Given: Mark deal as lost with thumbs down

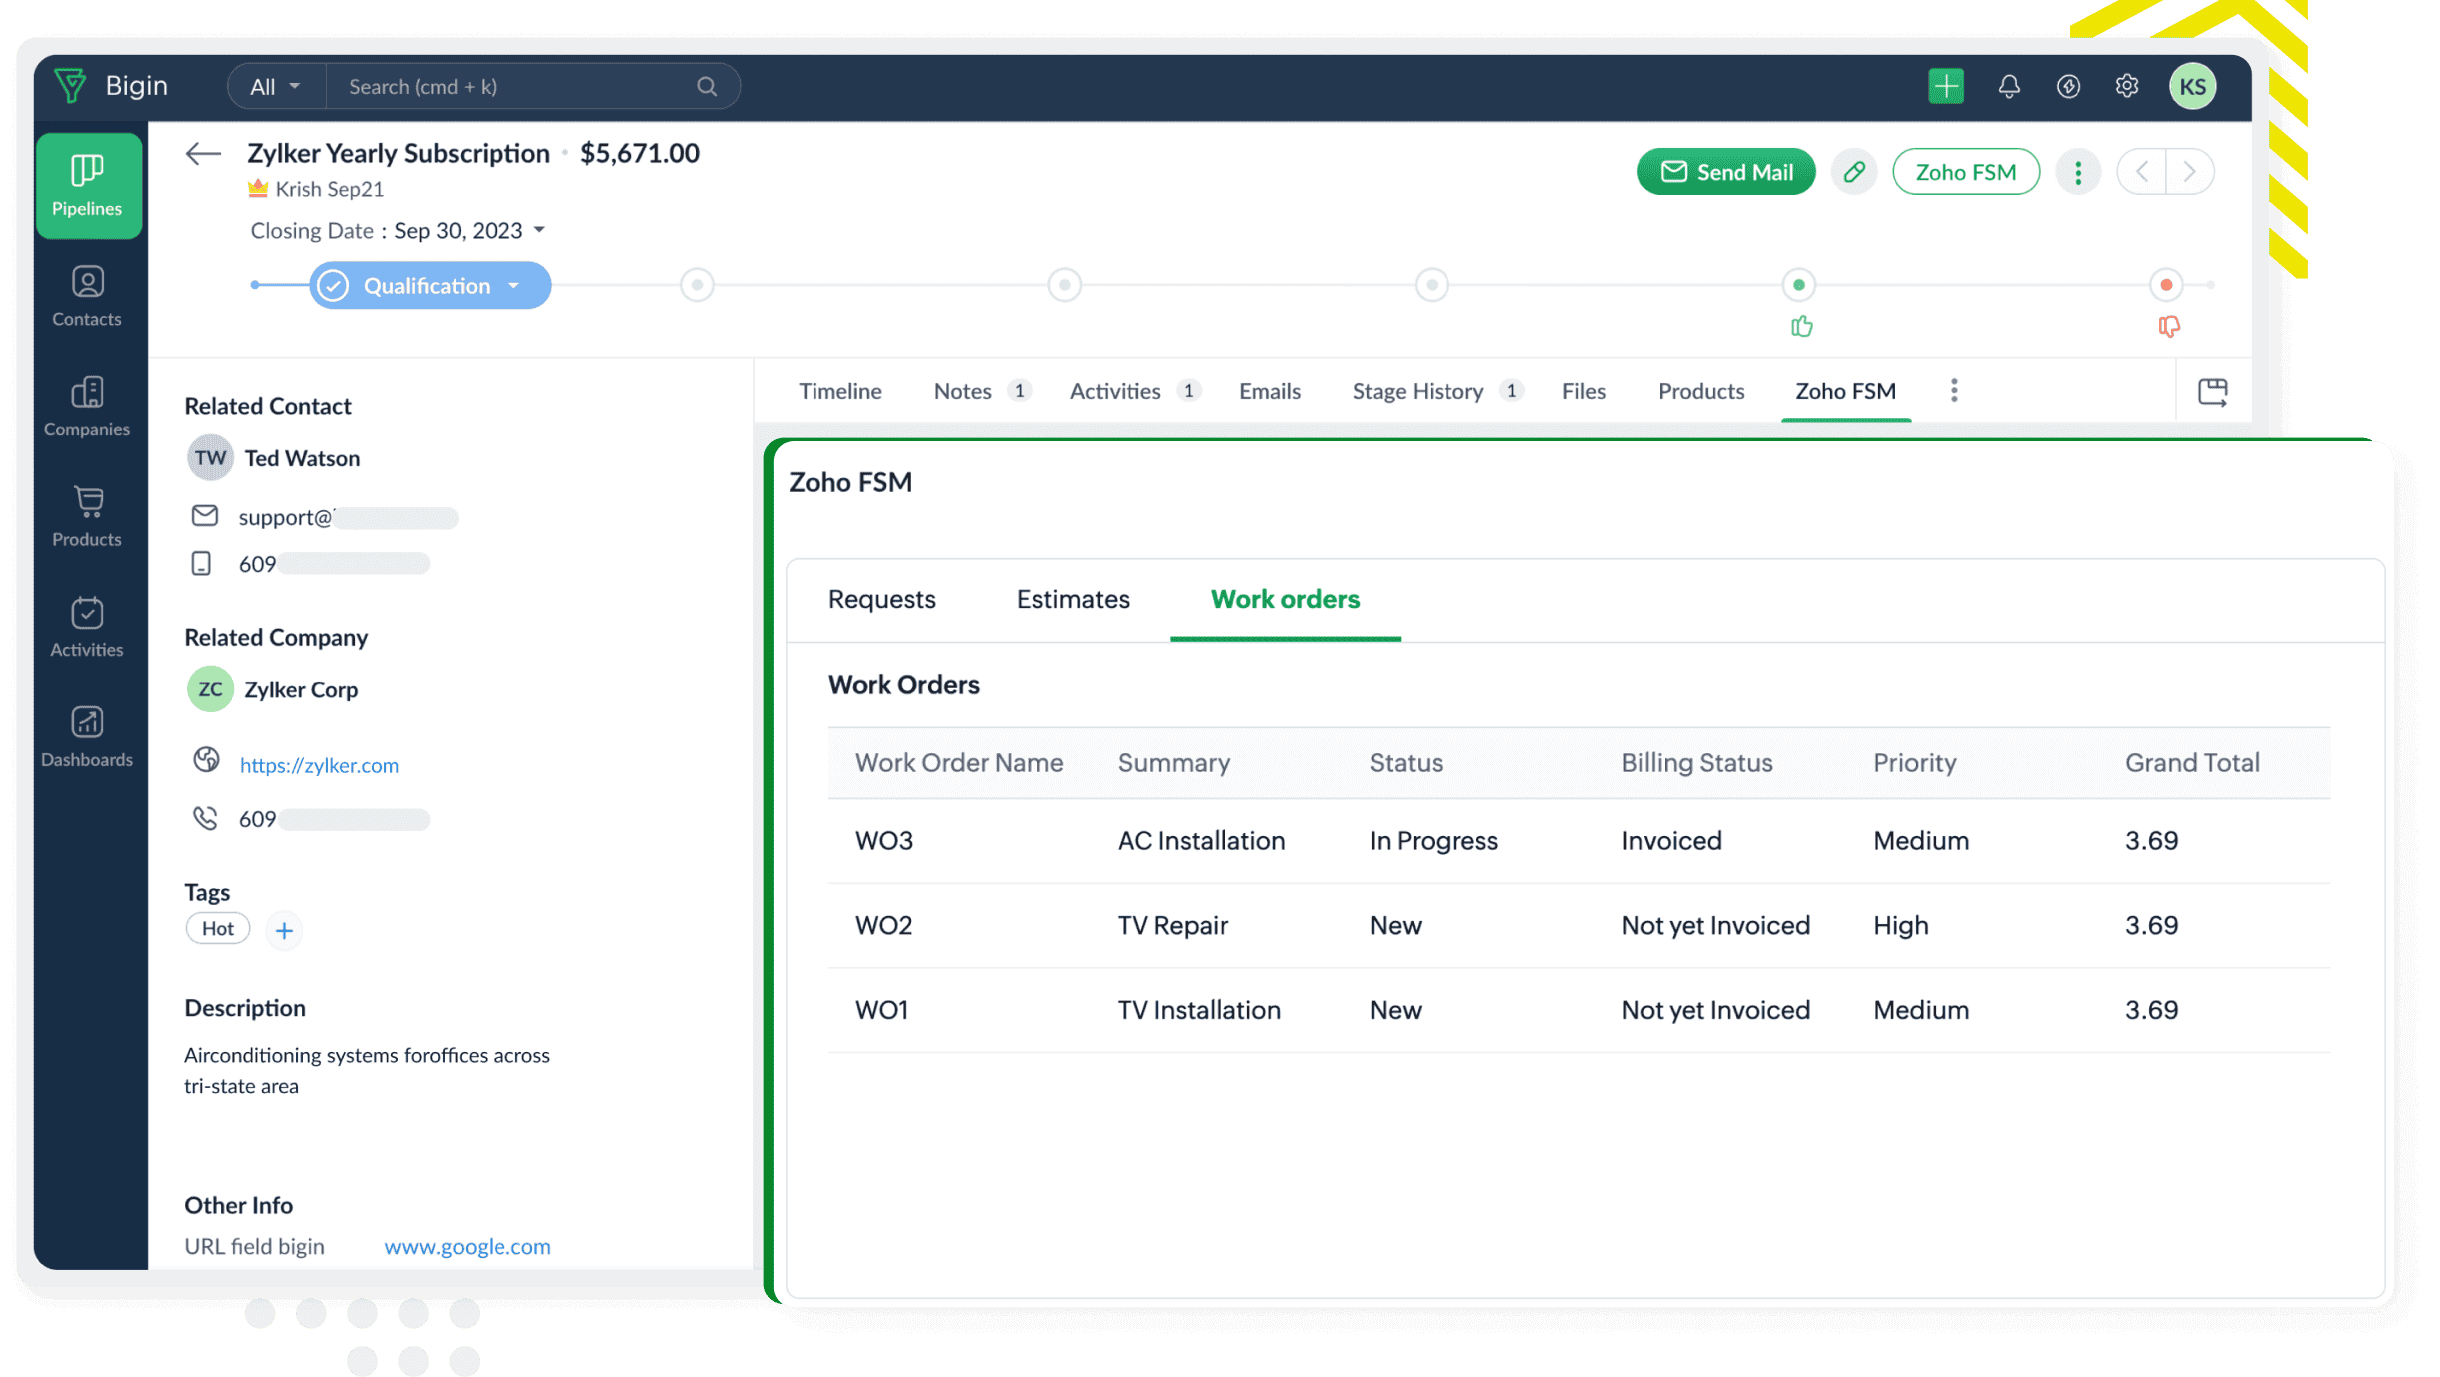Looking at the screenshot, I should (2168, 326).
